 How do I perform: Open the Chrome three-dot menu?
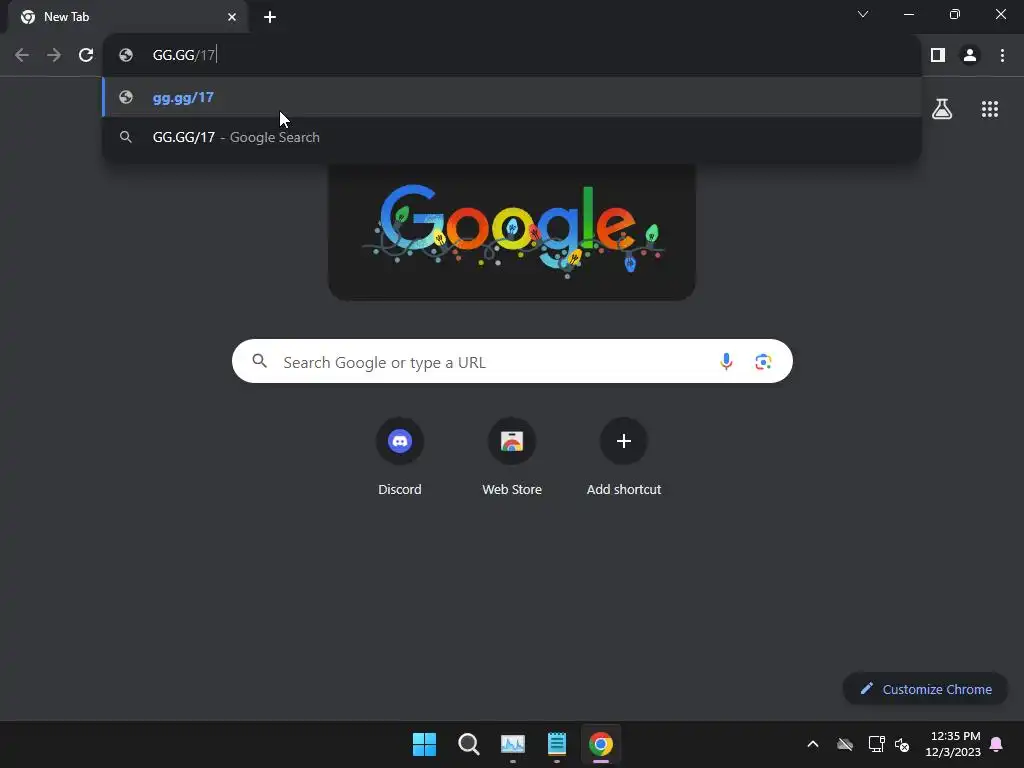pos(1002,56)
